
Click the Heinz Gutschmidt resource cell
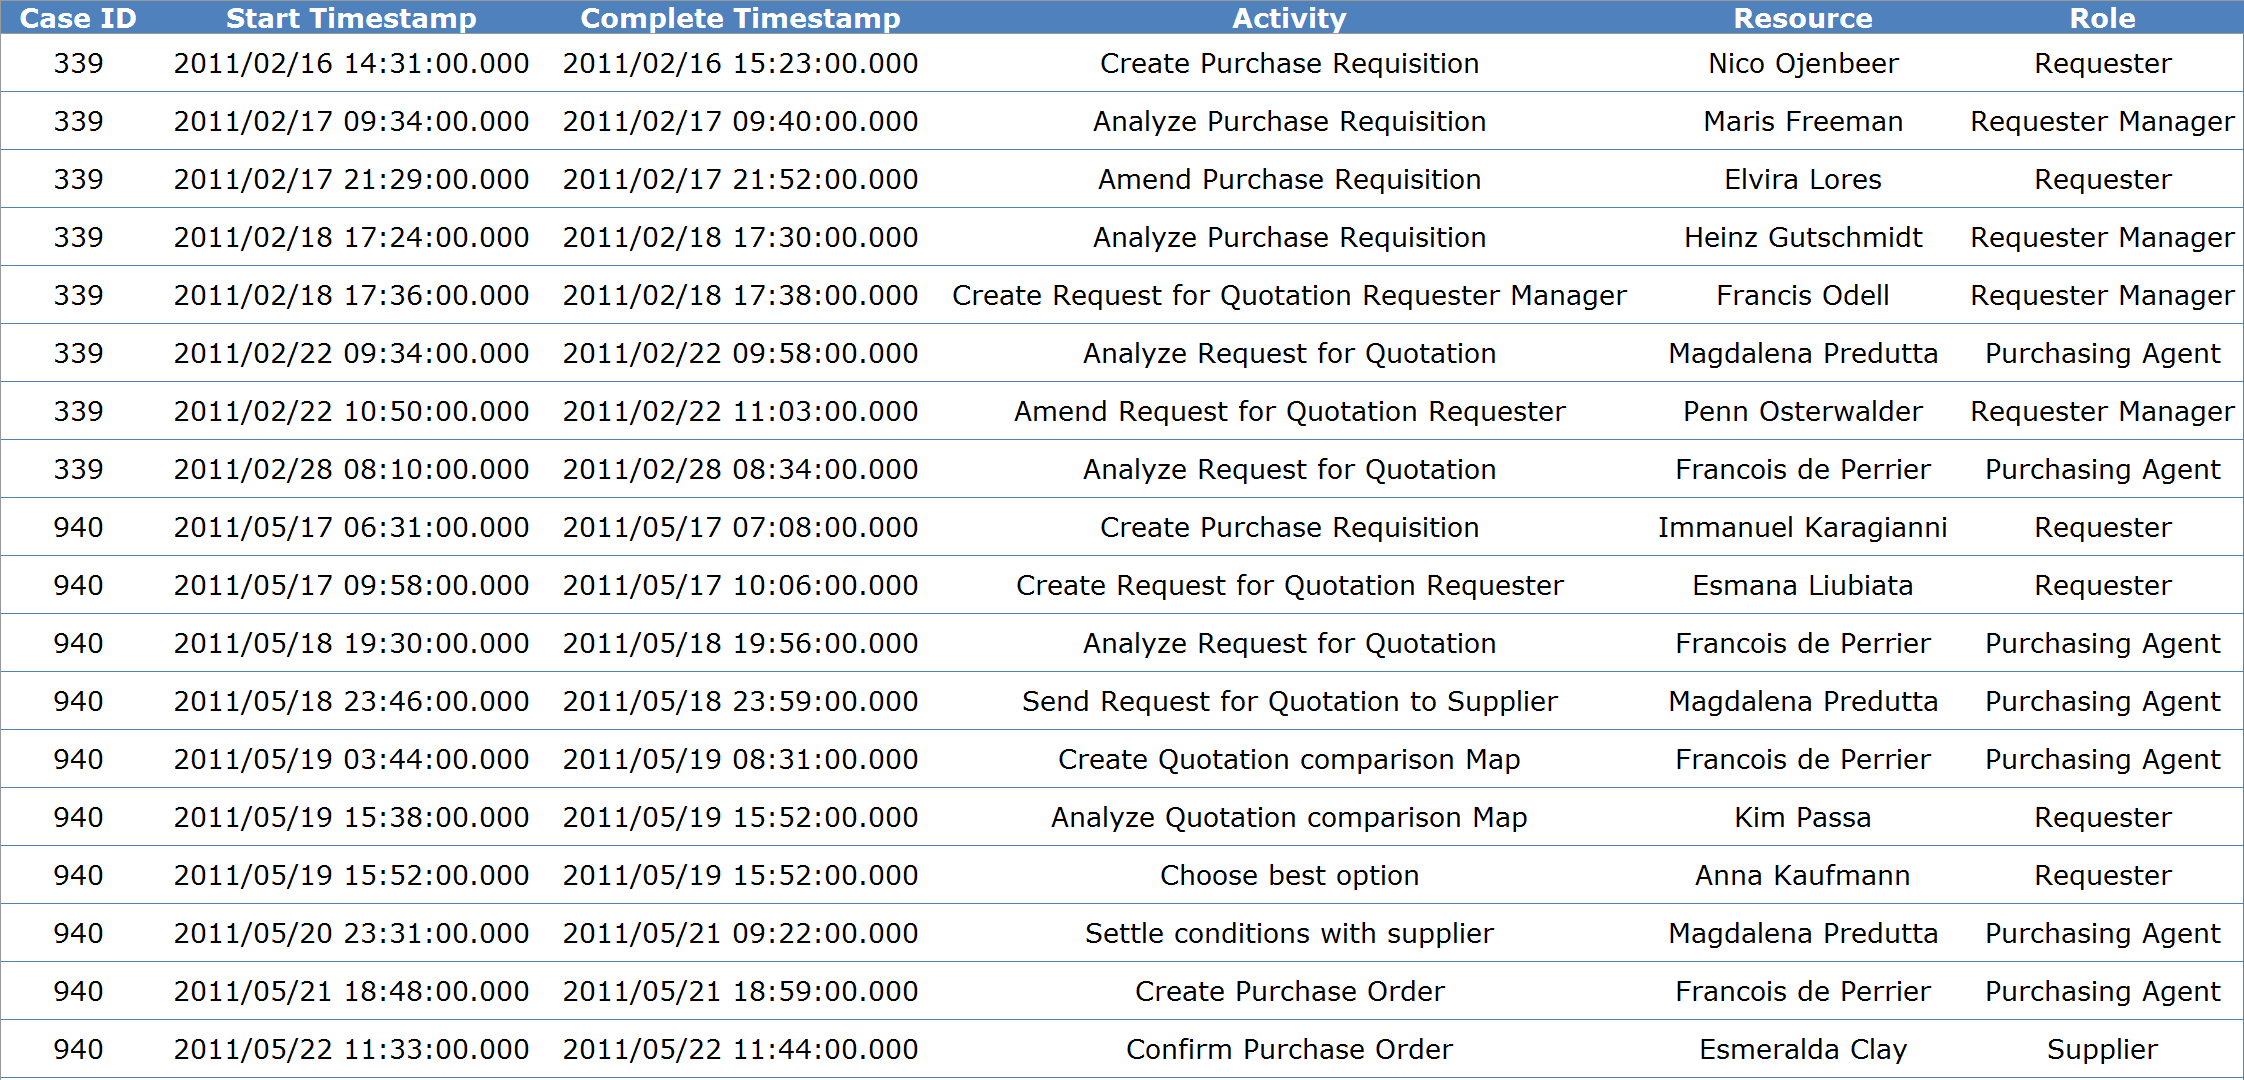click(x=1802, y=237)
